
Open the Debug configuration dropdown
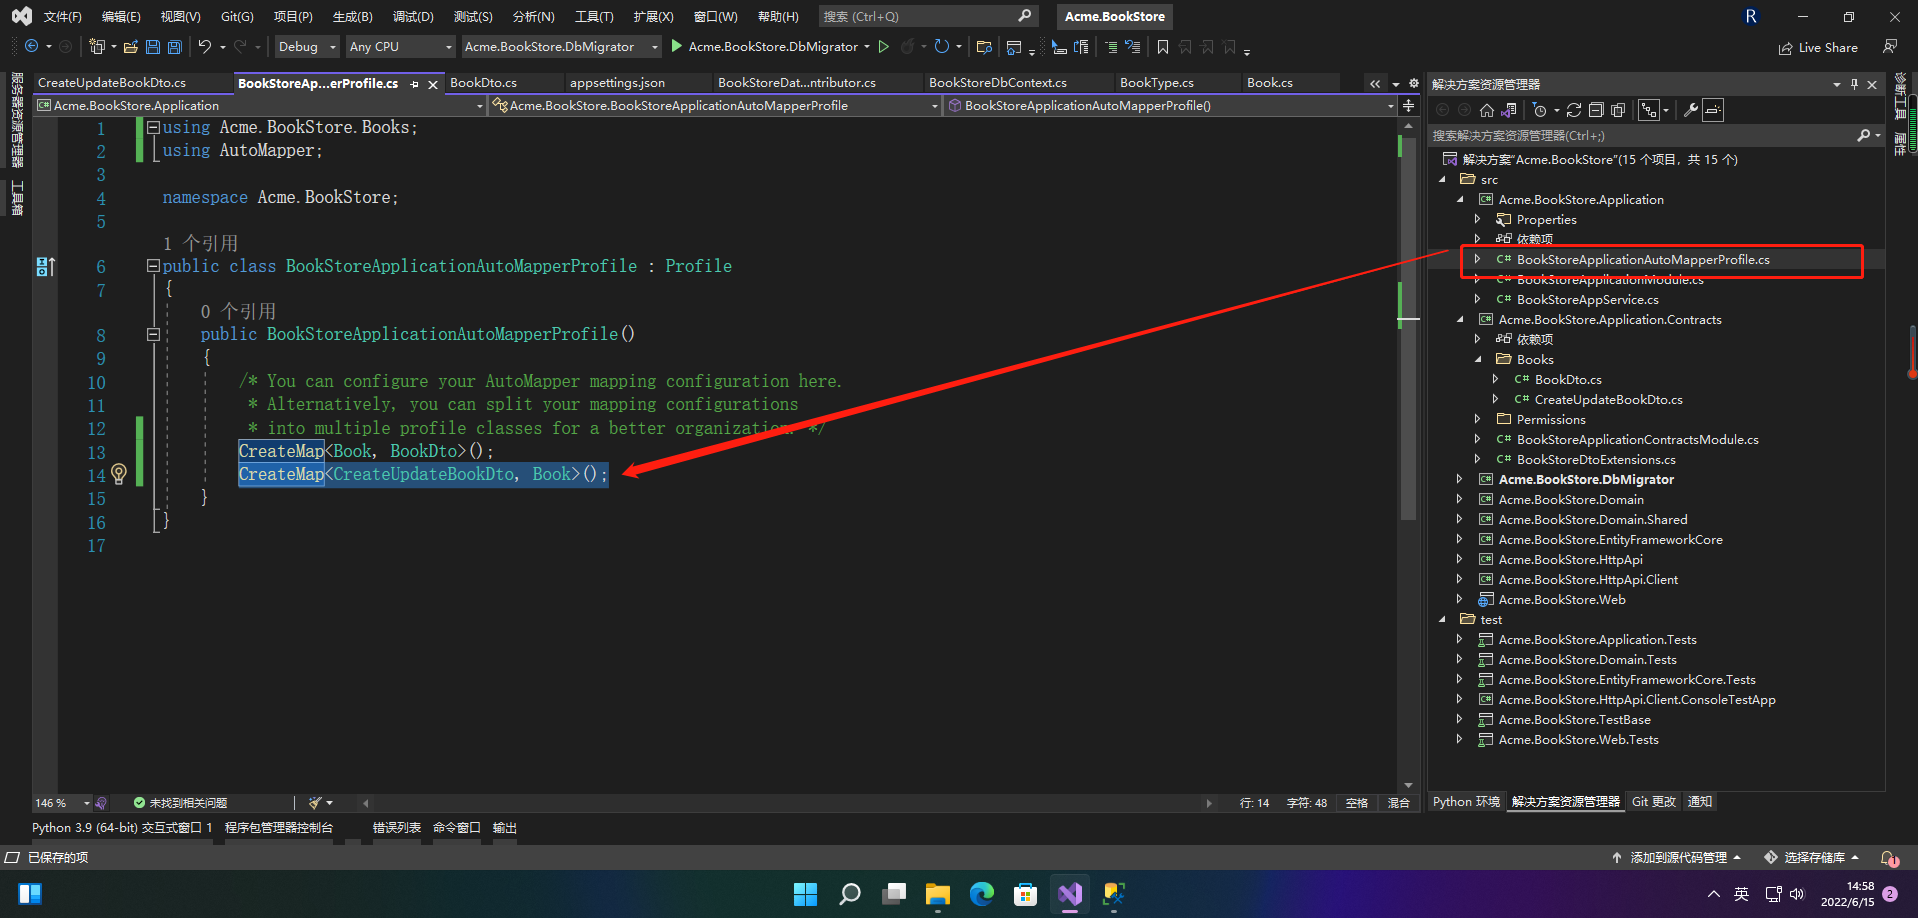pos(308,46)
